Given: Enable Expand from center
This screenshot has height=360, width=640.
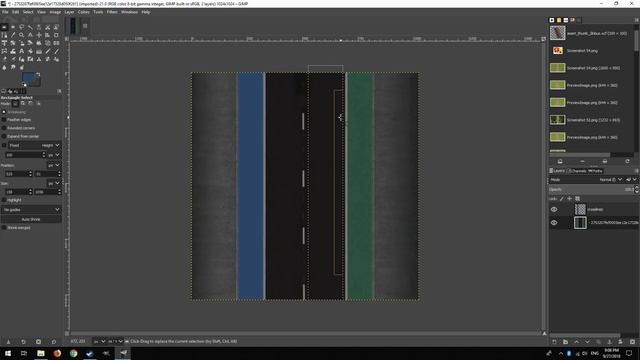Looking at the screenshot, I should pyautogui.click(x=4, y=136).
